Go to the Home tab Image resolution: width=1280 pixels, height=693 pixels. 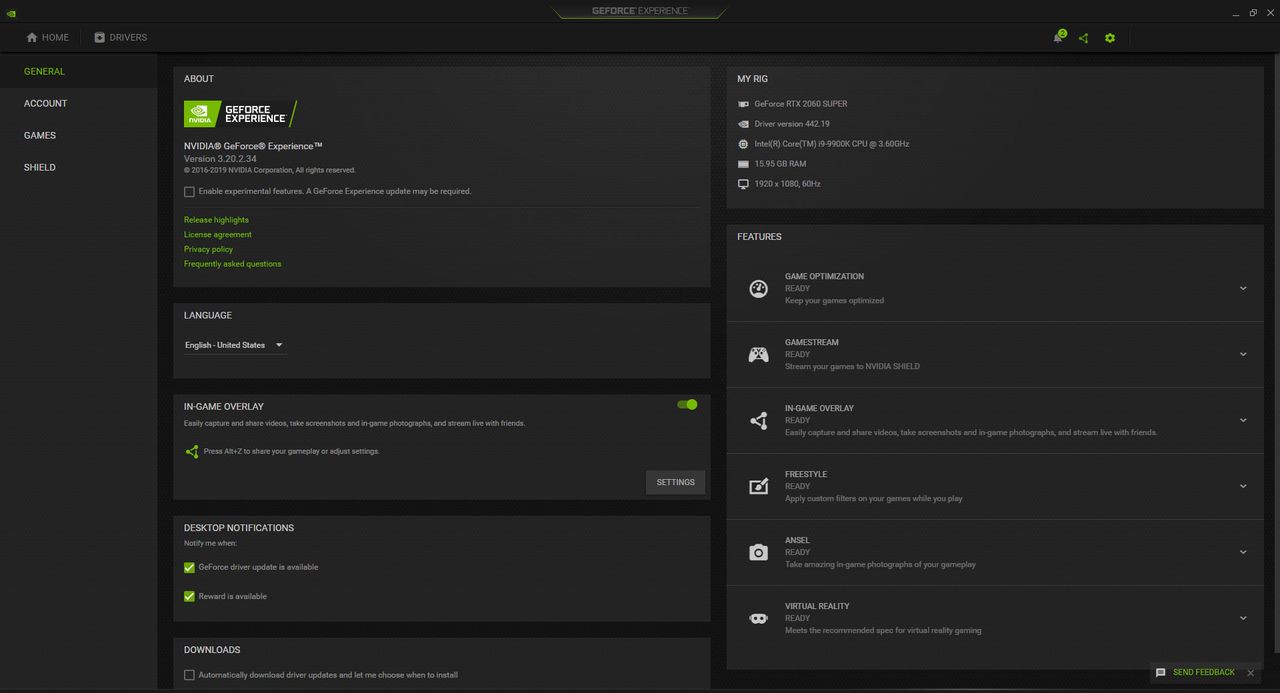(x=48, y=37)
